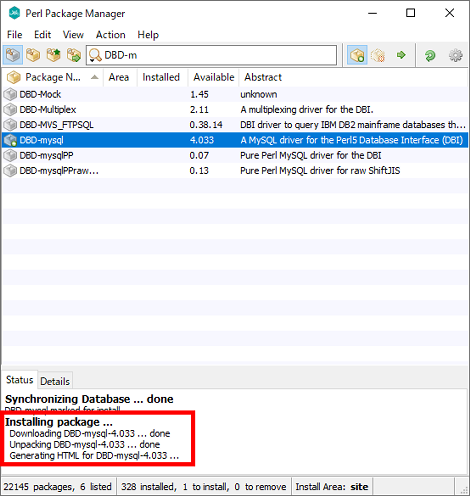Image resolution: width=470 pixels, height=496 pixels.
Task: Sort by the Package Name column header
Action: coord(53,77)
